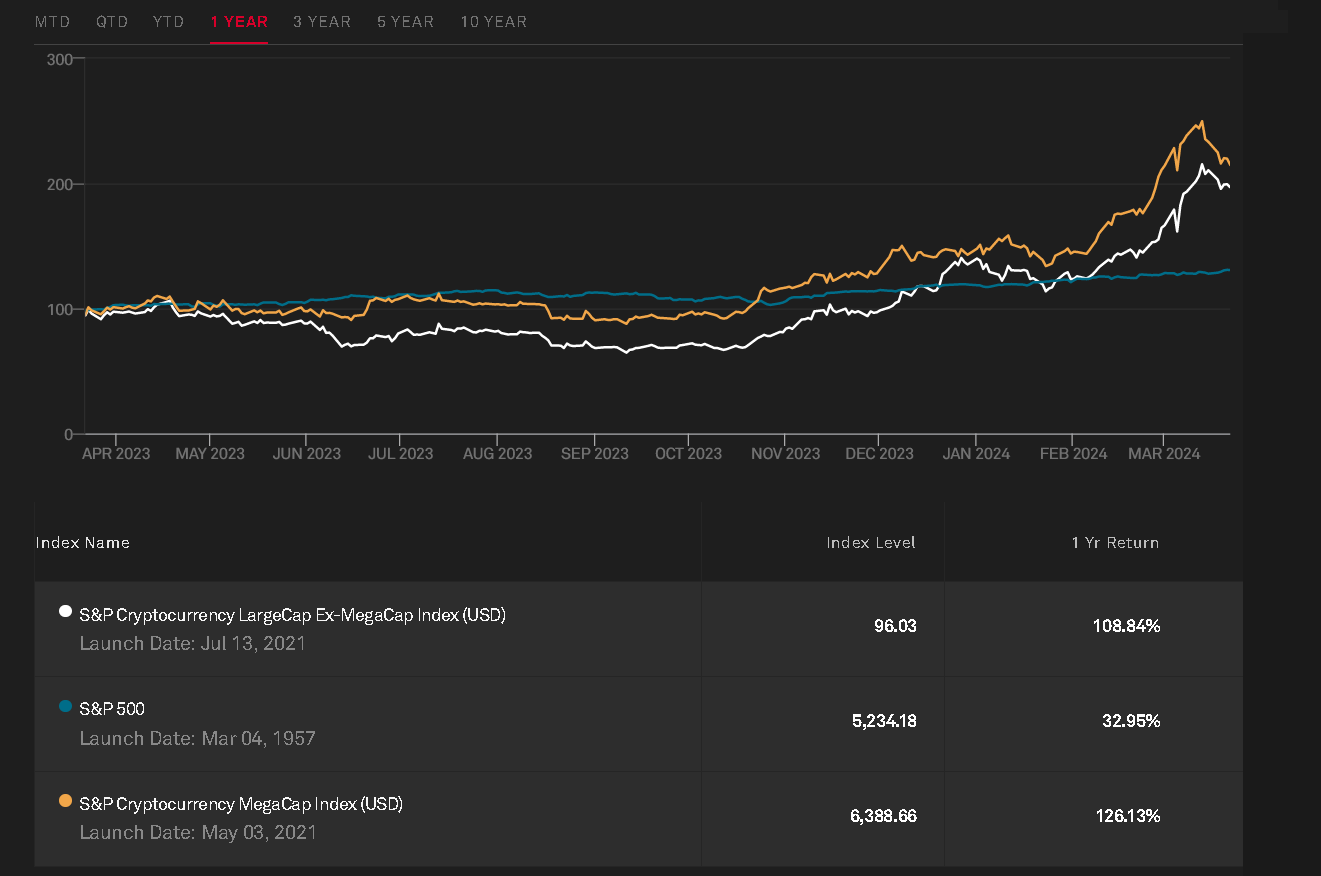Image resolution: width=1321 pixels, height=876 pixels.
Task: Switch to the QTD time range
Action: pyautogui.click(x=112, y=22)
